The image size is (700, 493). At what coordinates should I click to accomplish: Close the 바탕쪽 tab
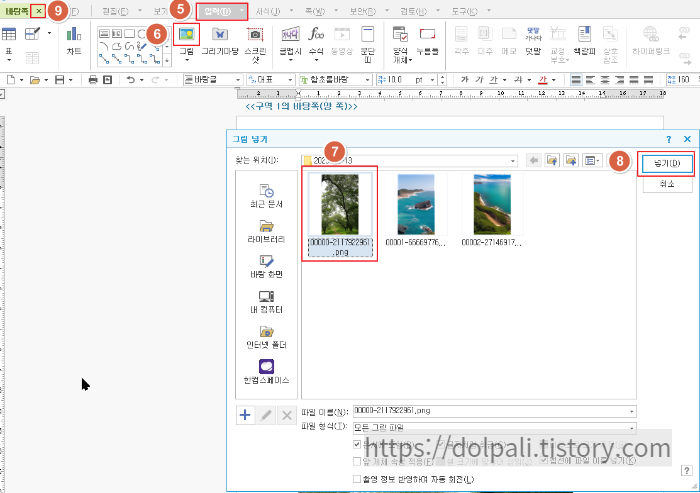39,11
